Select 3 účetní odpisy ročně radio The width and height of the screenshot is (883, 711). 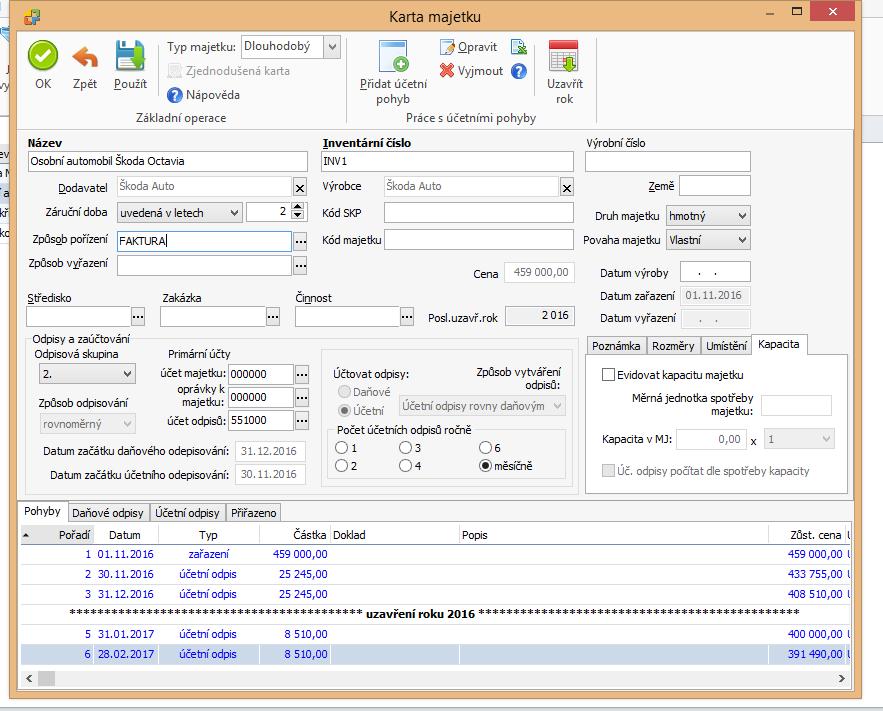click(405, 448)
